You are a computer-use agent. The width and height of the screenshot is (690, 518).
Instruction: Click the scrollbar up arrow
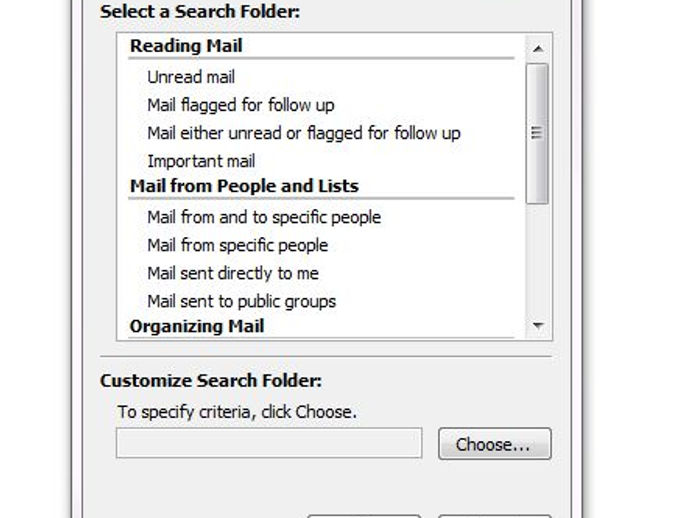click(x=537, y=48)
